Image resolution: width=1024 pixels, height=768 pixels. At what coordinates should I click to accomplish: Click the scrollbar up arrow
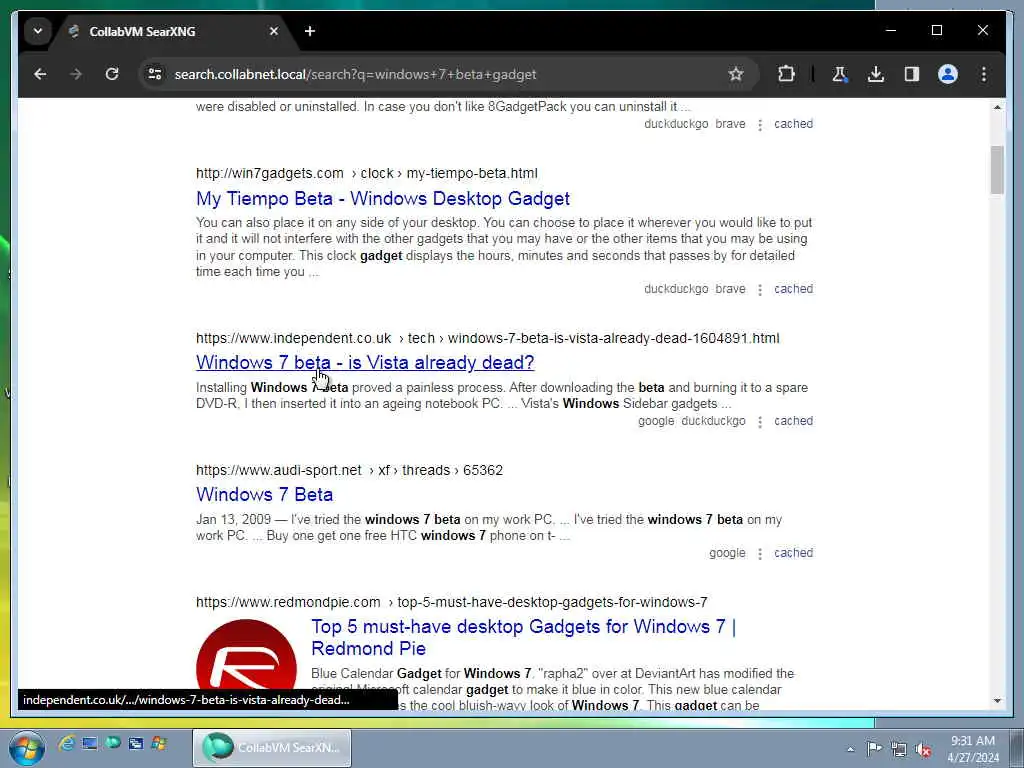click(997, 106)
